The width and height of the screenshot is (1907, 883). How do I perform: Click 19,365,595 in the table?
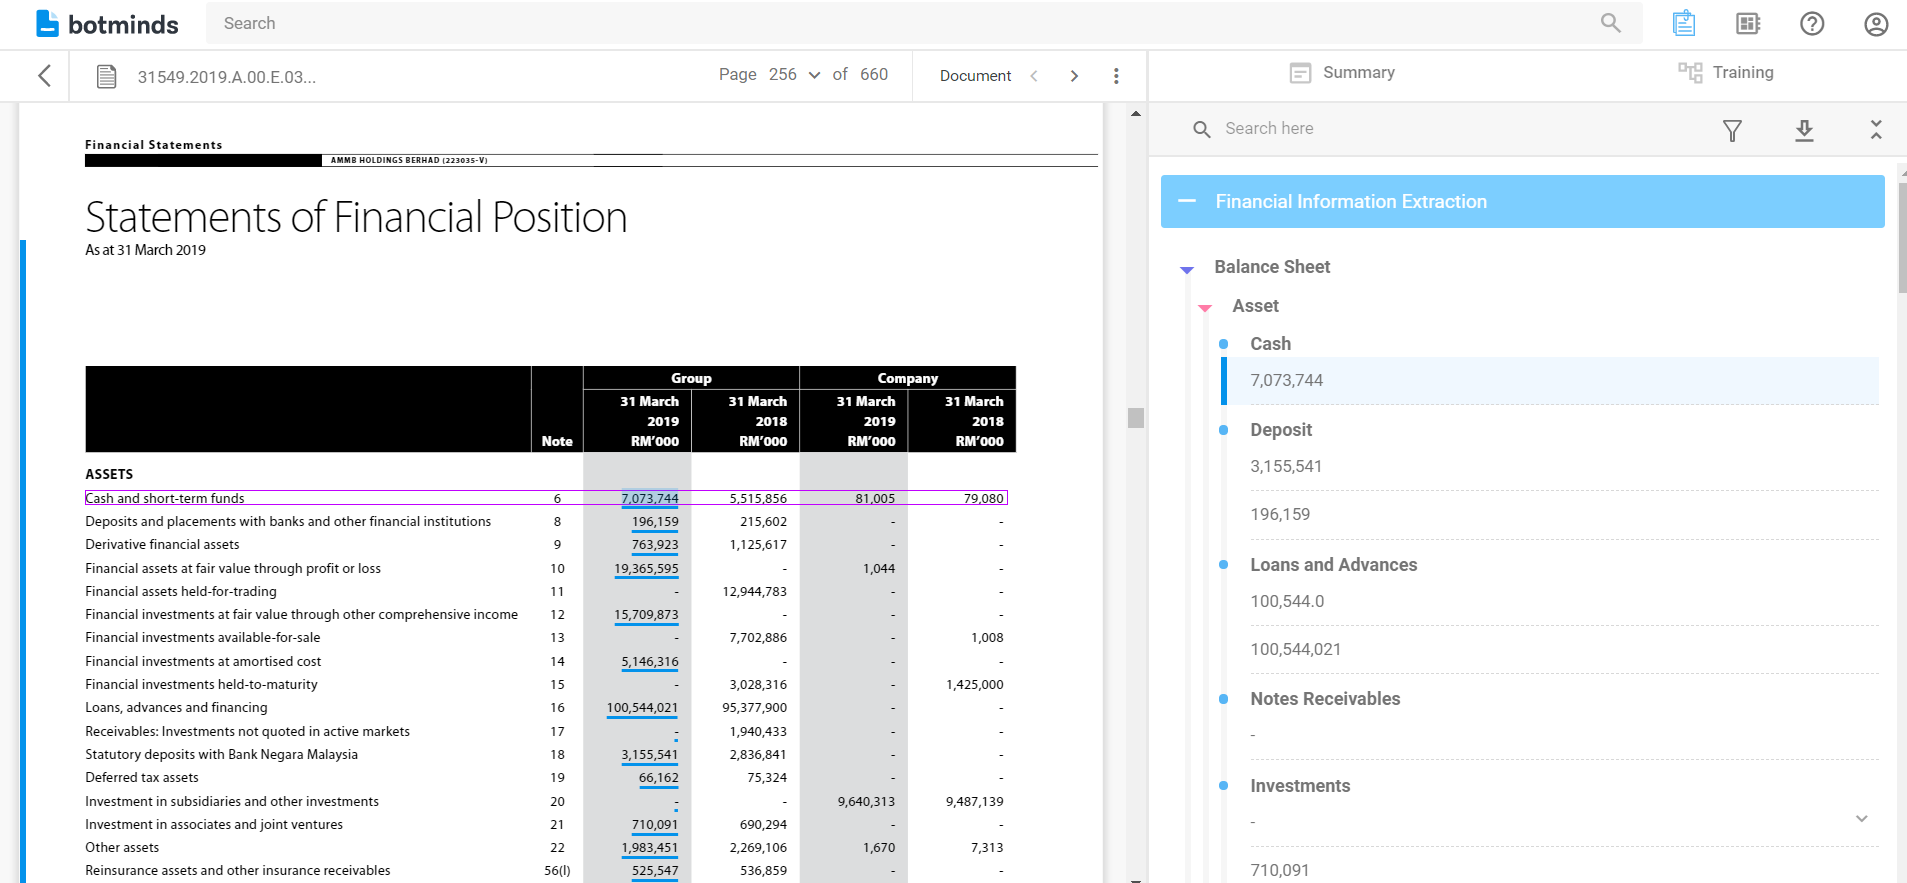point(646,568)
